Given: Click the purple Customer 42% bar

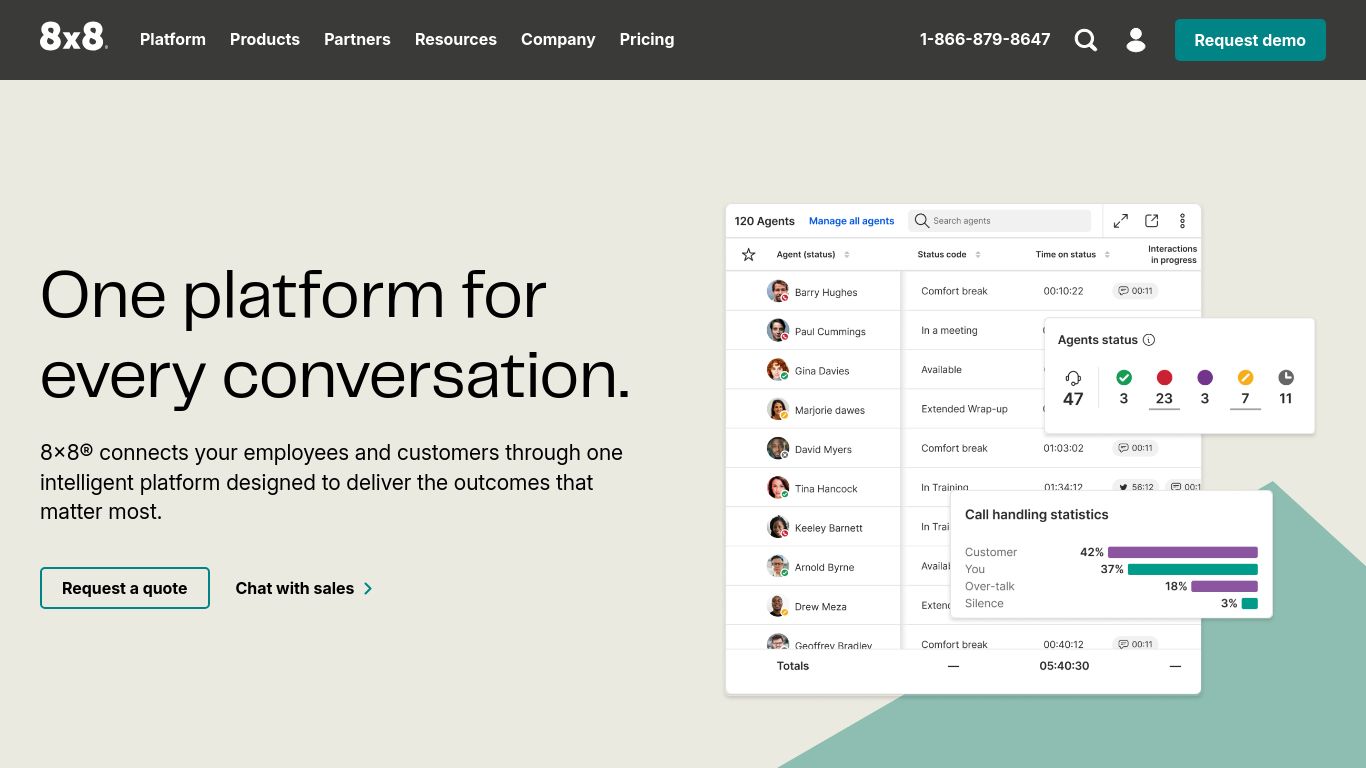Looking at the screenshot, I should 1183,552.
